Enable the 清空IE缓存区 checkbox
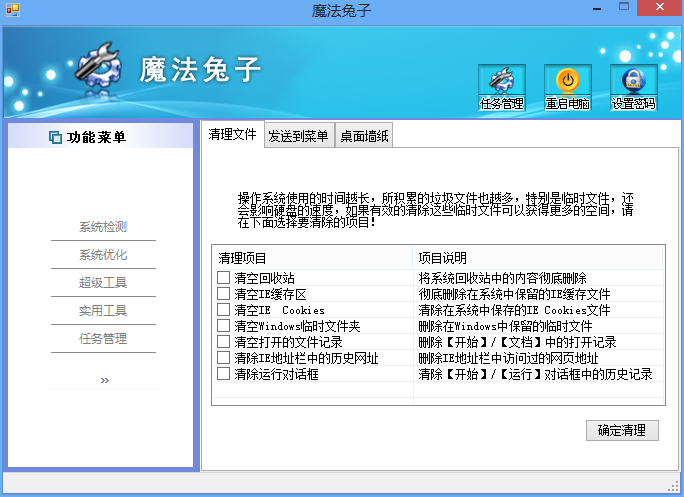This screenshot has height=497, width=684. coord(223,294)
